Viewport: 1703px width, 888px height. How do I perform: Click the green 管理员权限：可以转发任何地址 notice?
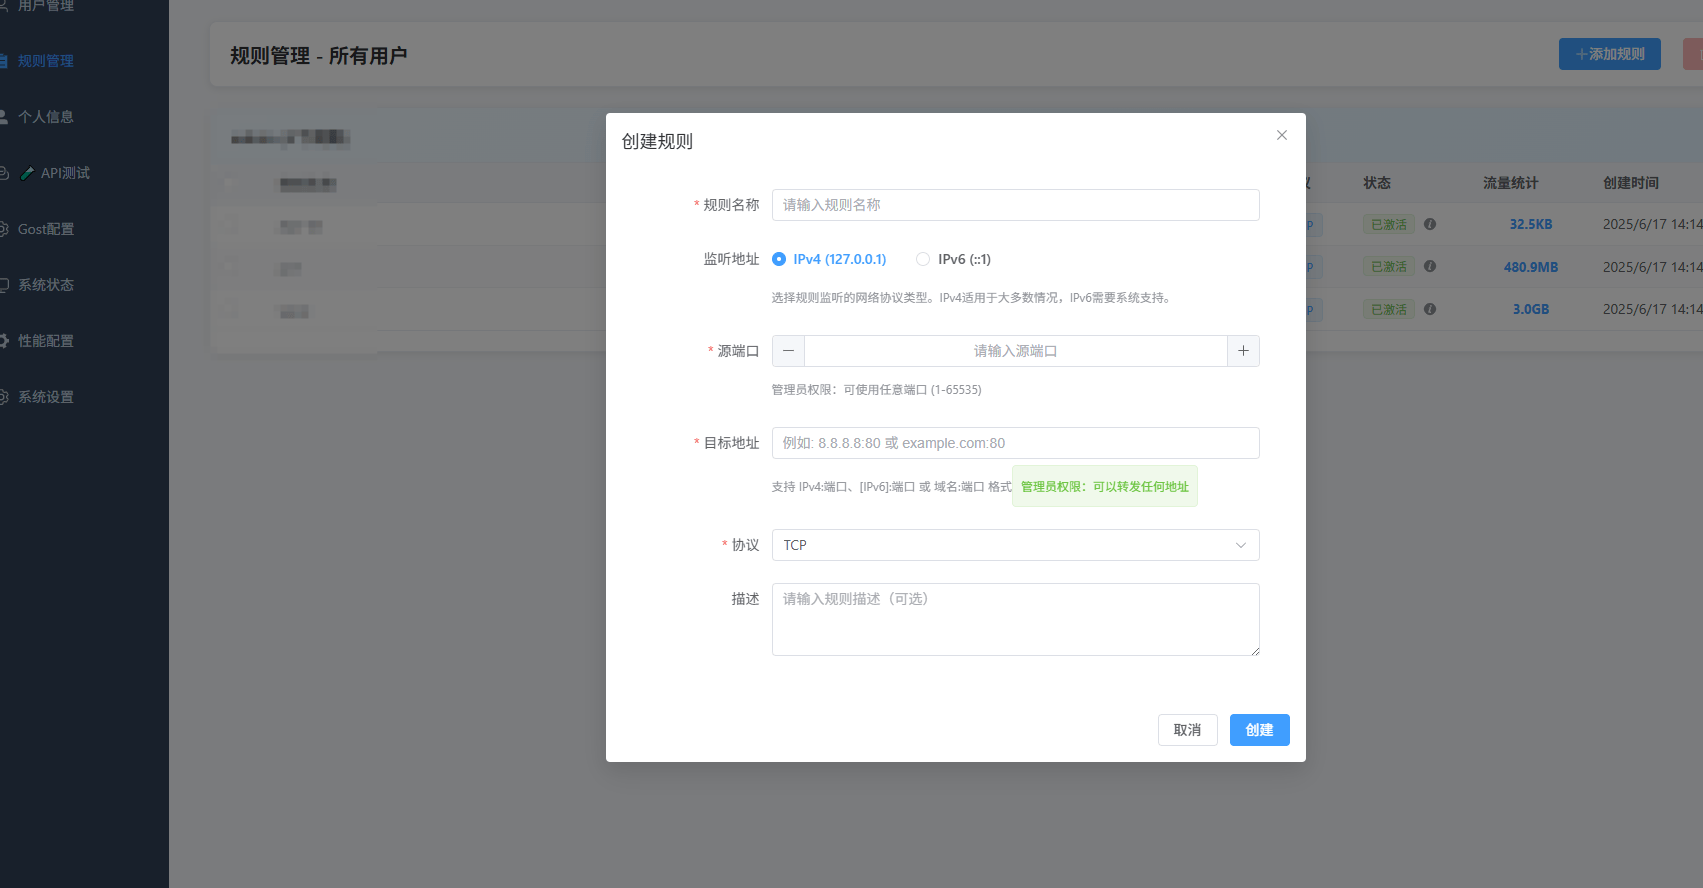1105,486
